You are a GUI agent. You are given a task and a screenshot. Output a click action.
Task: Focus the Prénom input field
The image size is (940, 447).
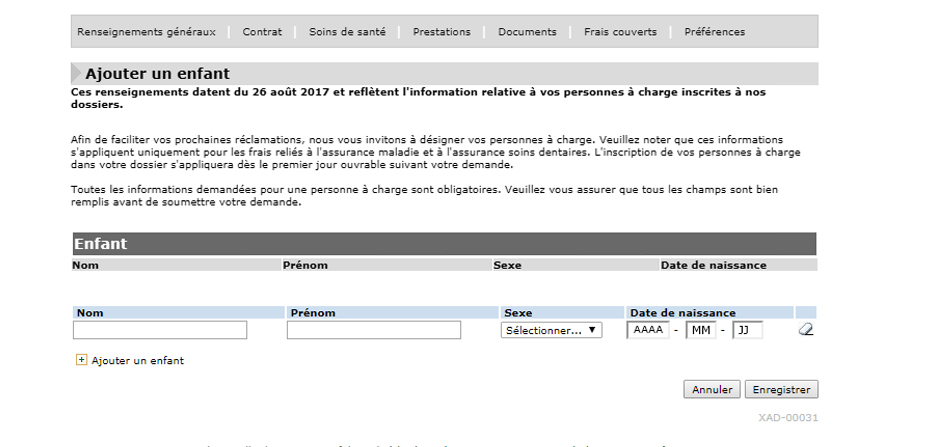tap(373, 330)
